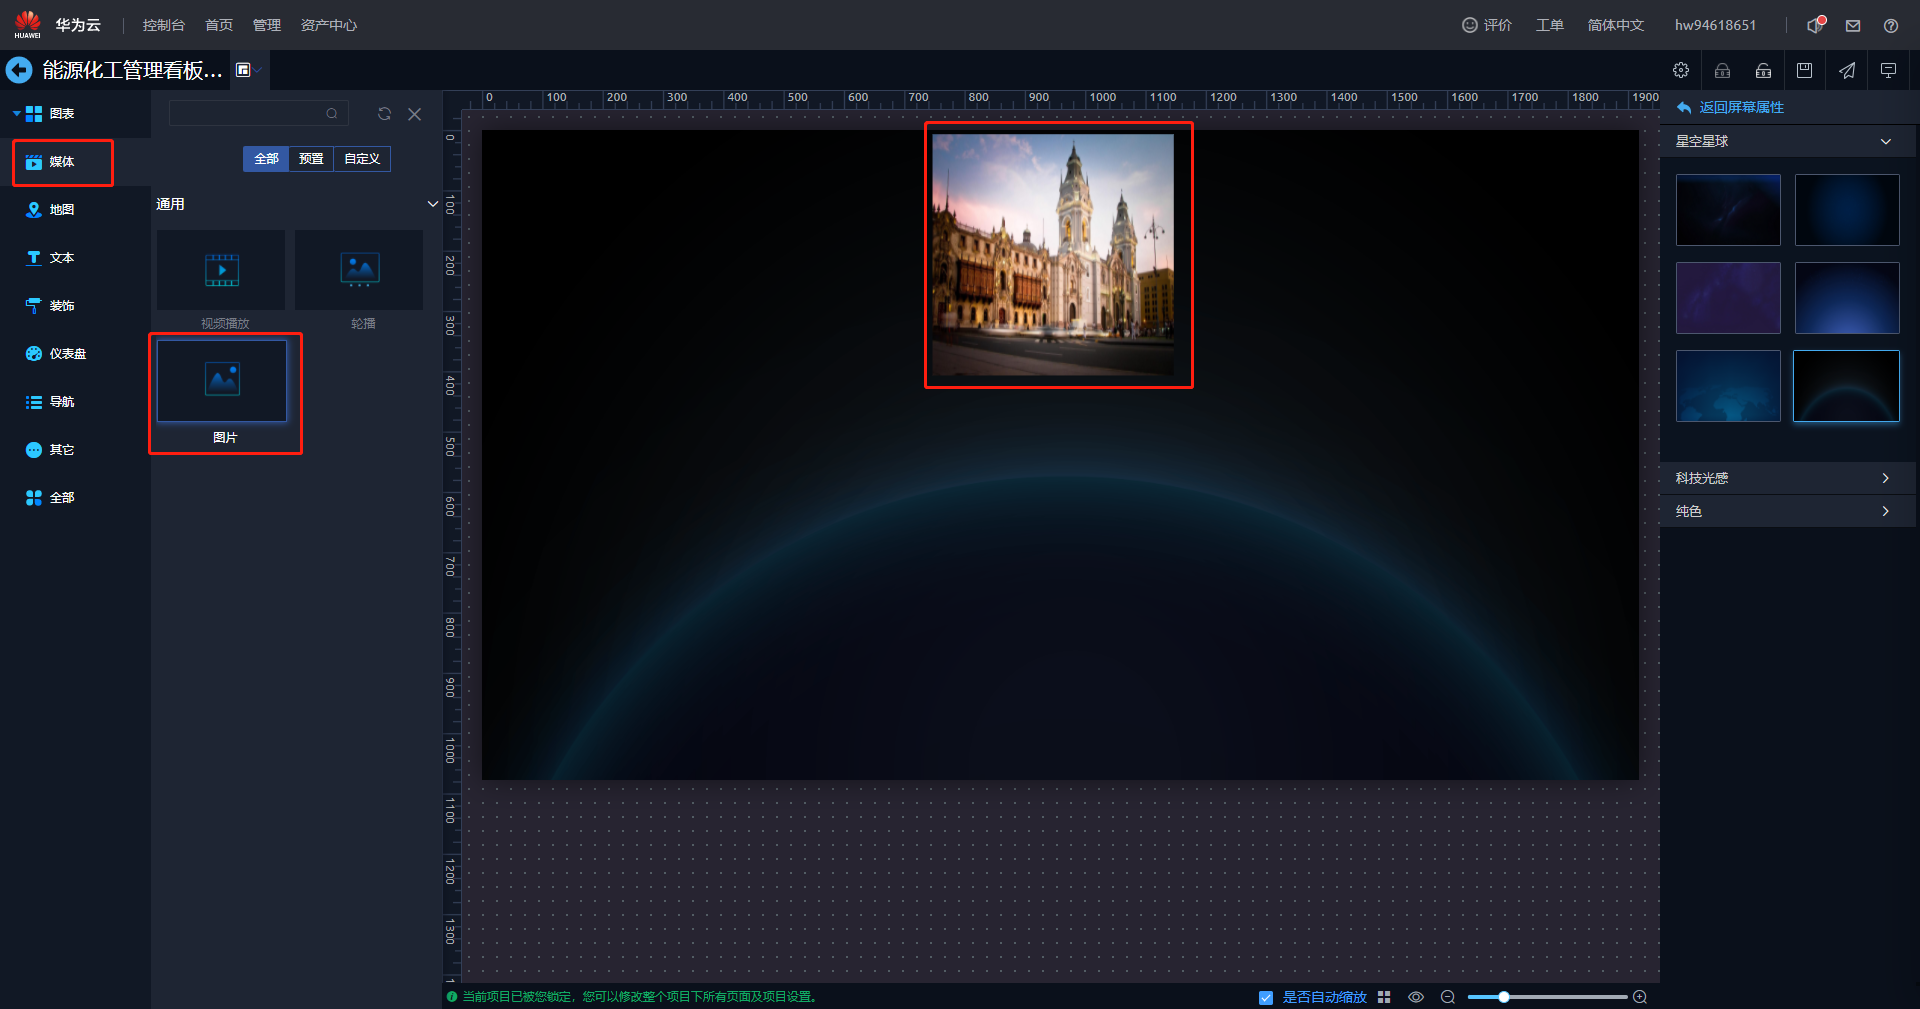This screenshot has height=1009, width=1920.
Task: Switch to the 自定义 filter tab
Action: [362, 159]
